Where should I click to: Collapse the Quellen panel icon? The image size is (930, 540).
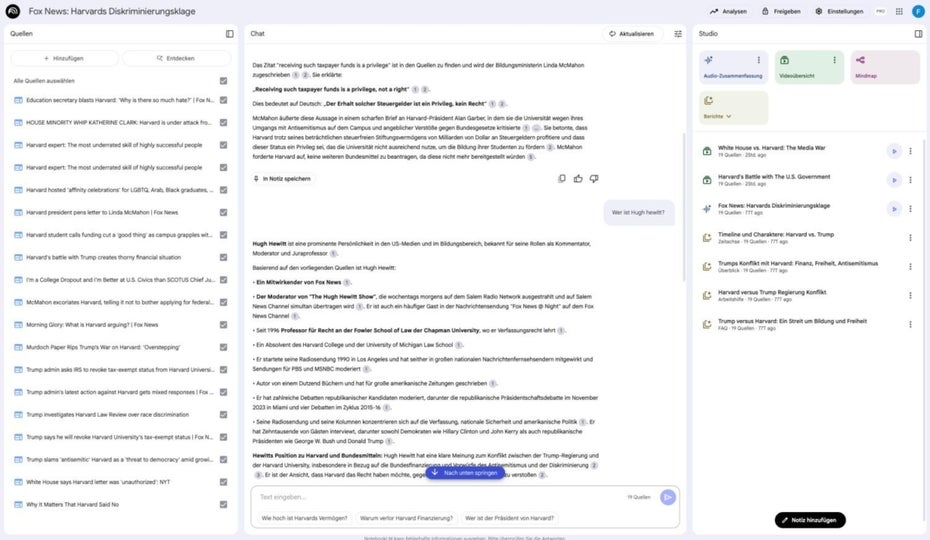pos(230,34)
